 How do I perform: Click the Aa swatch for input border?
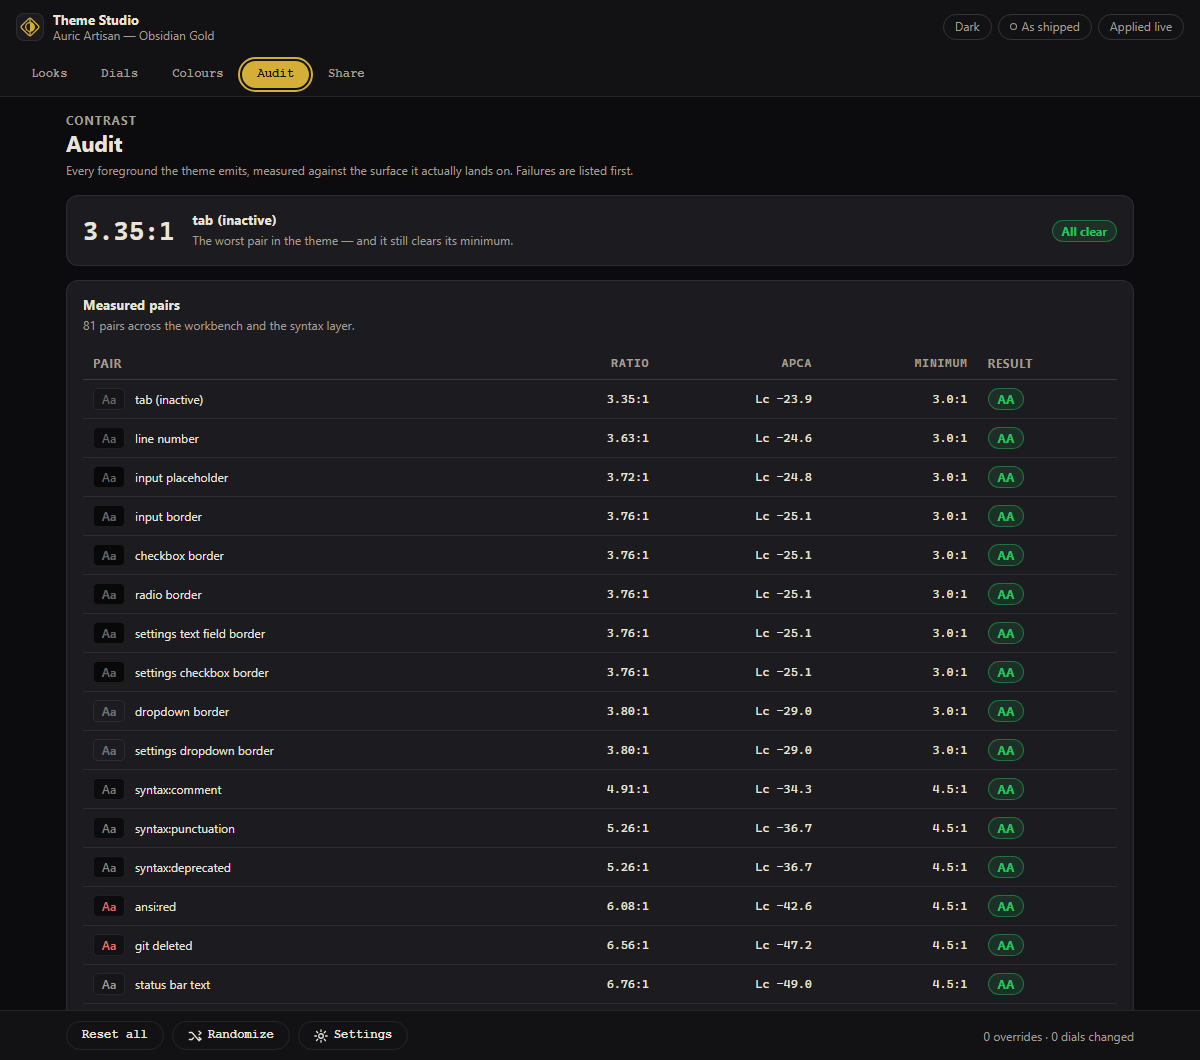click(x=109, y=516)
